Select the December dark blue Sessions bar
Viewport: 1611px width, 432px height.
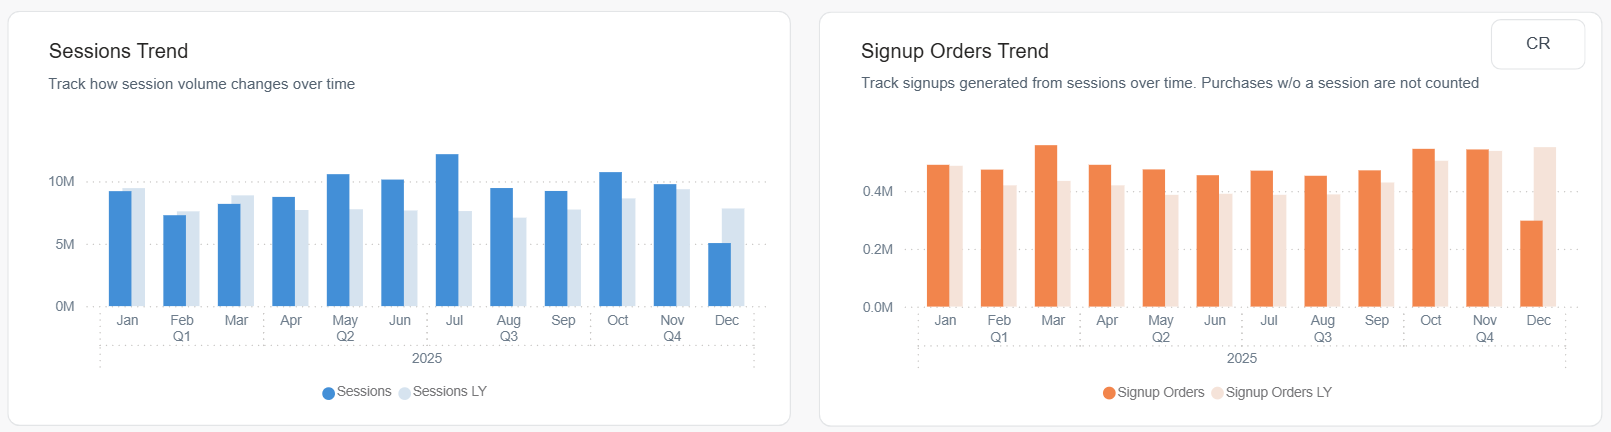(x=719, y=274)
